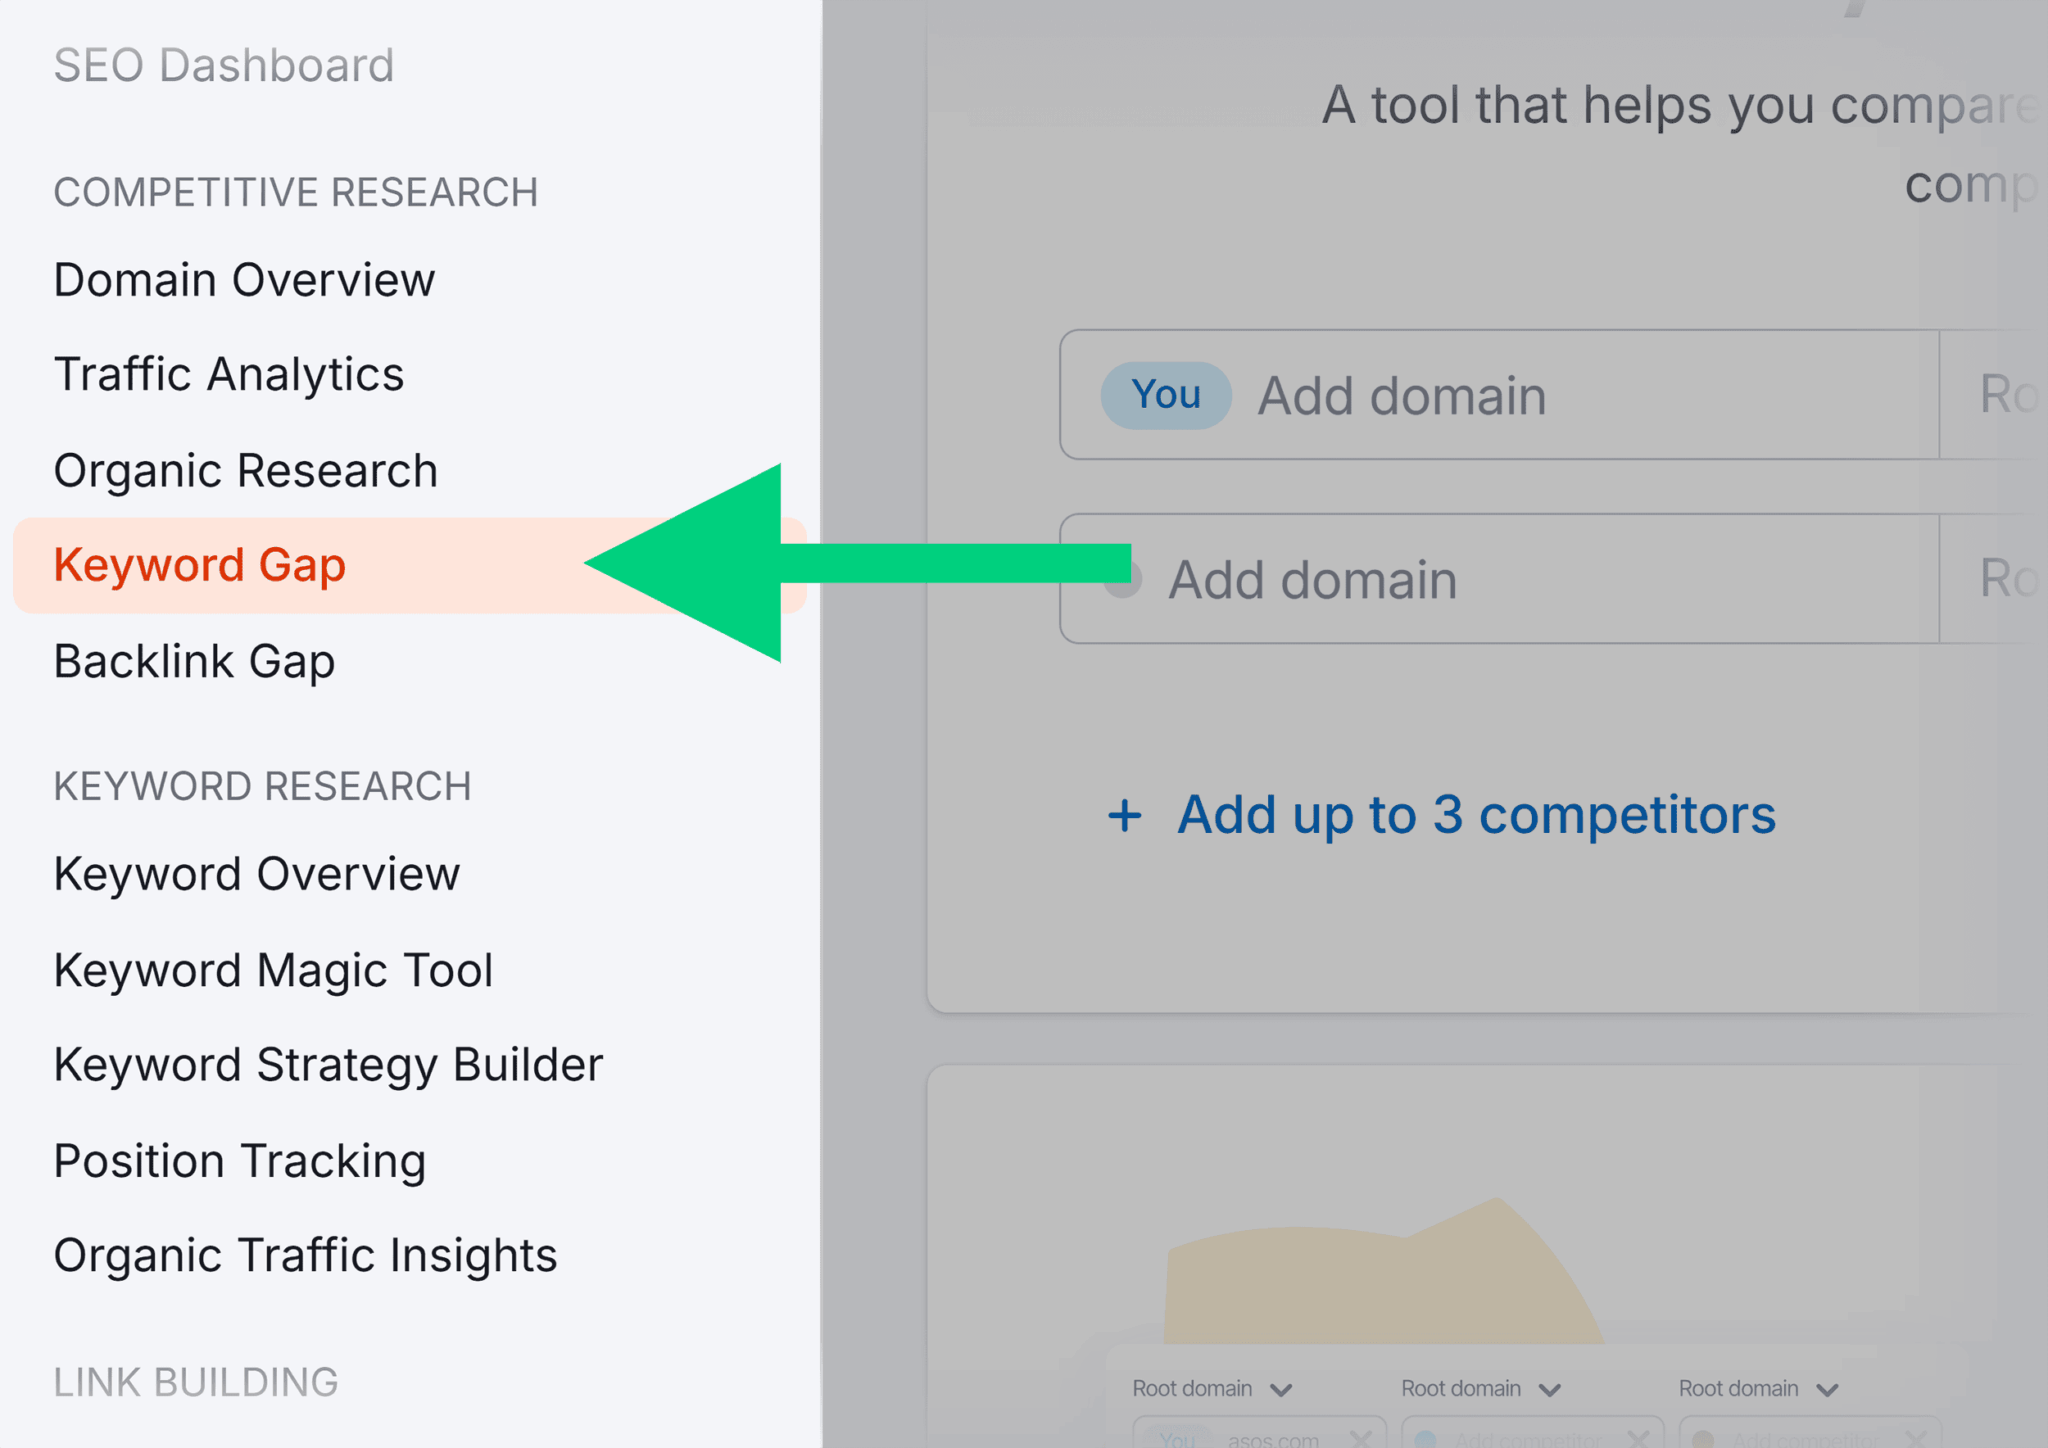2048x1448 pixels.
Task: Launch Keyword Magic Tool
Action: pyautogui.click(x=274, y=971)
